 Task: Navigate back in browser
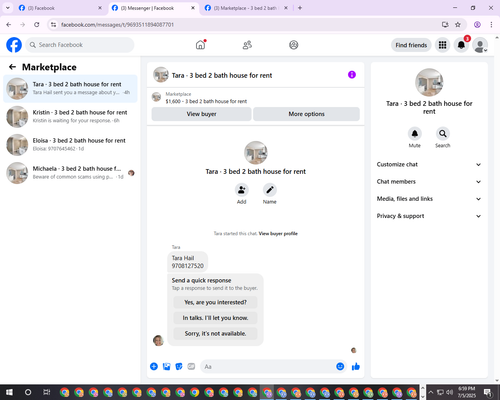coord(9,25)
